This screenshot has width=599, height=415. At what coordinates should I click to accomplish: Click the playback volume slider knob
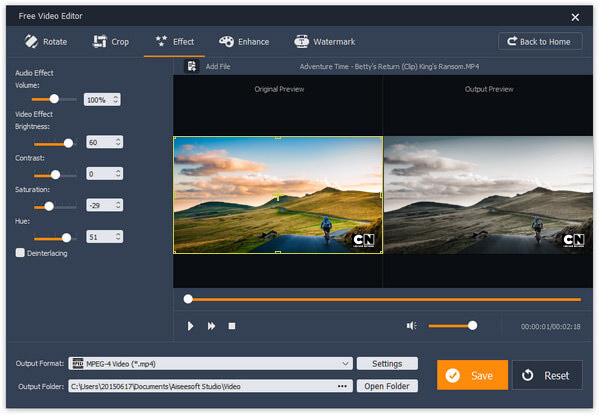click(473, 326)
